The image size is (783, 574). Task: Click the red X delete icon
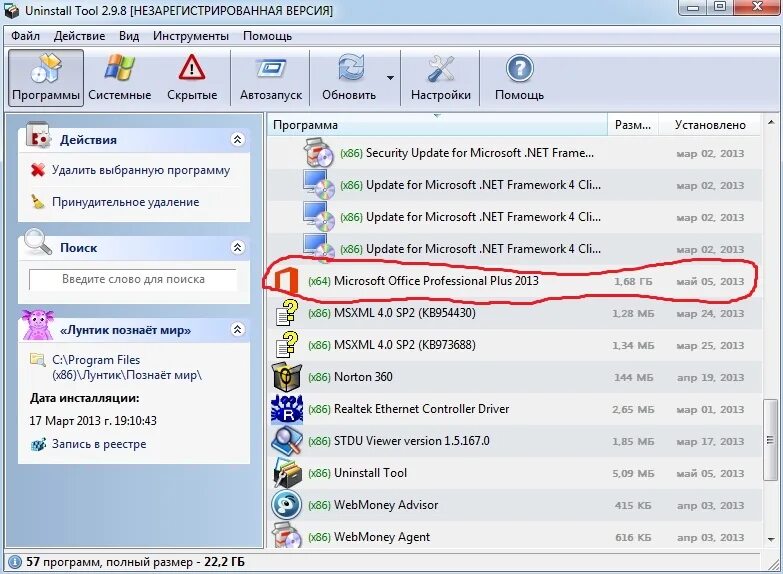(x=38, y=170)
